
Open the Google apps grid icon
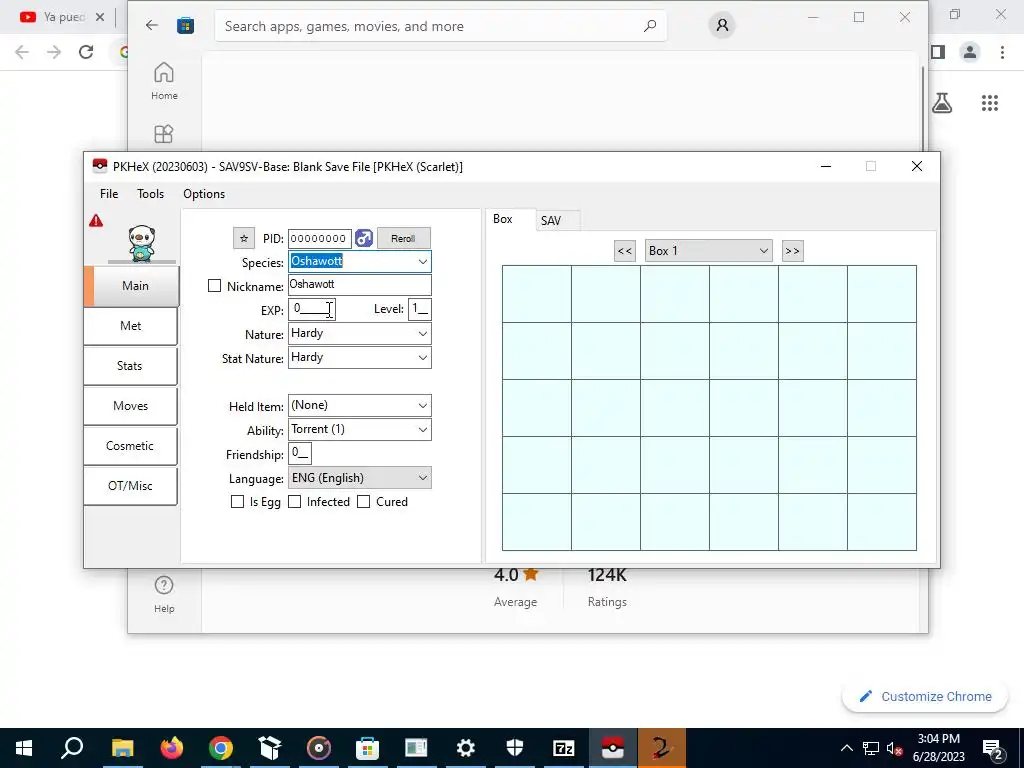click(990, 103)
